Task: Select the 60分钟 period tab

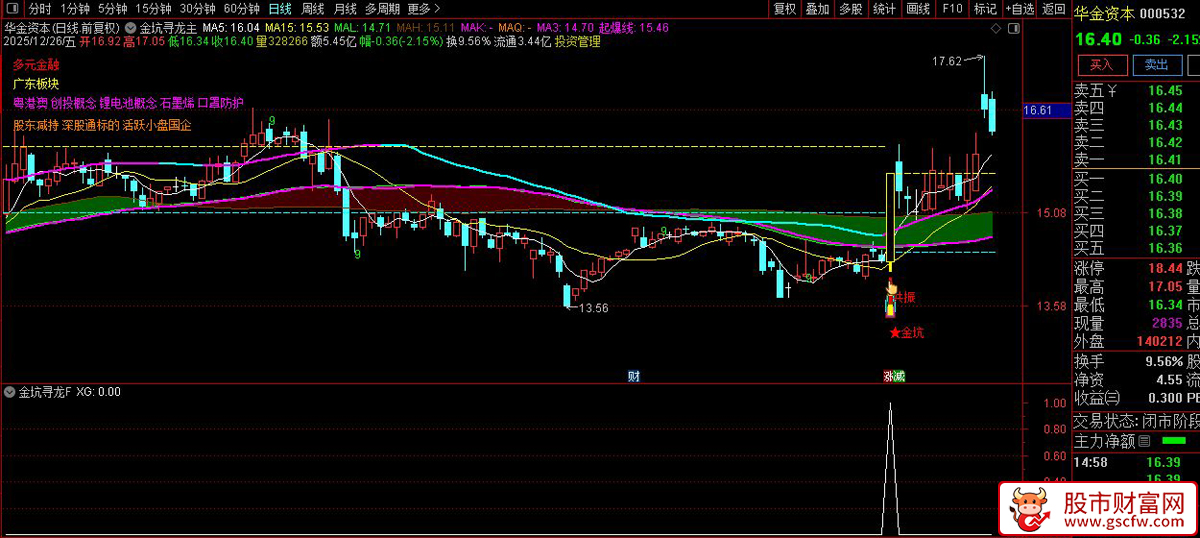Action: pos(241,9)
